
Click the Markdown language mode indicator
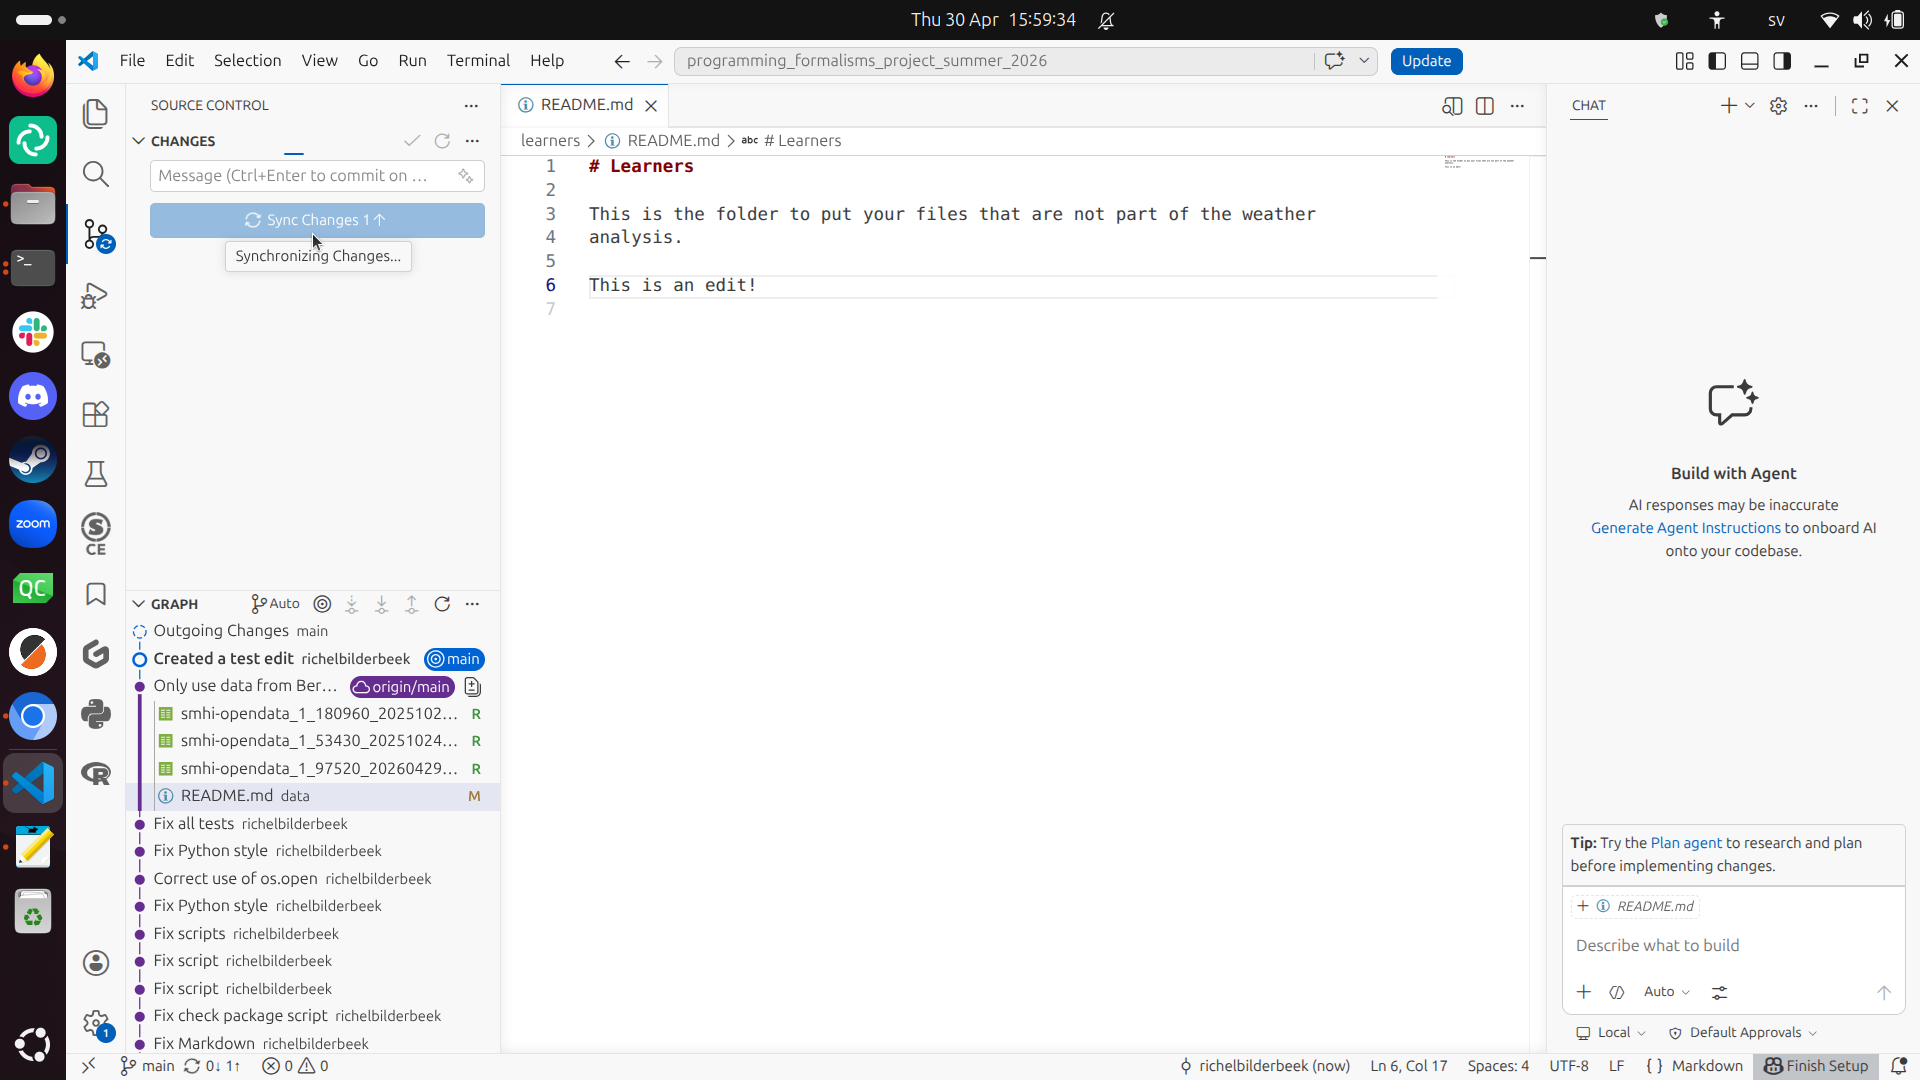point(1706,1066)
